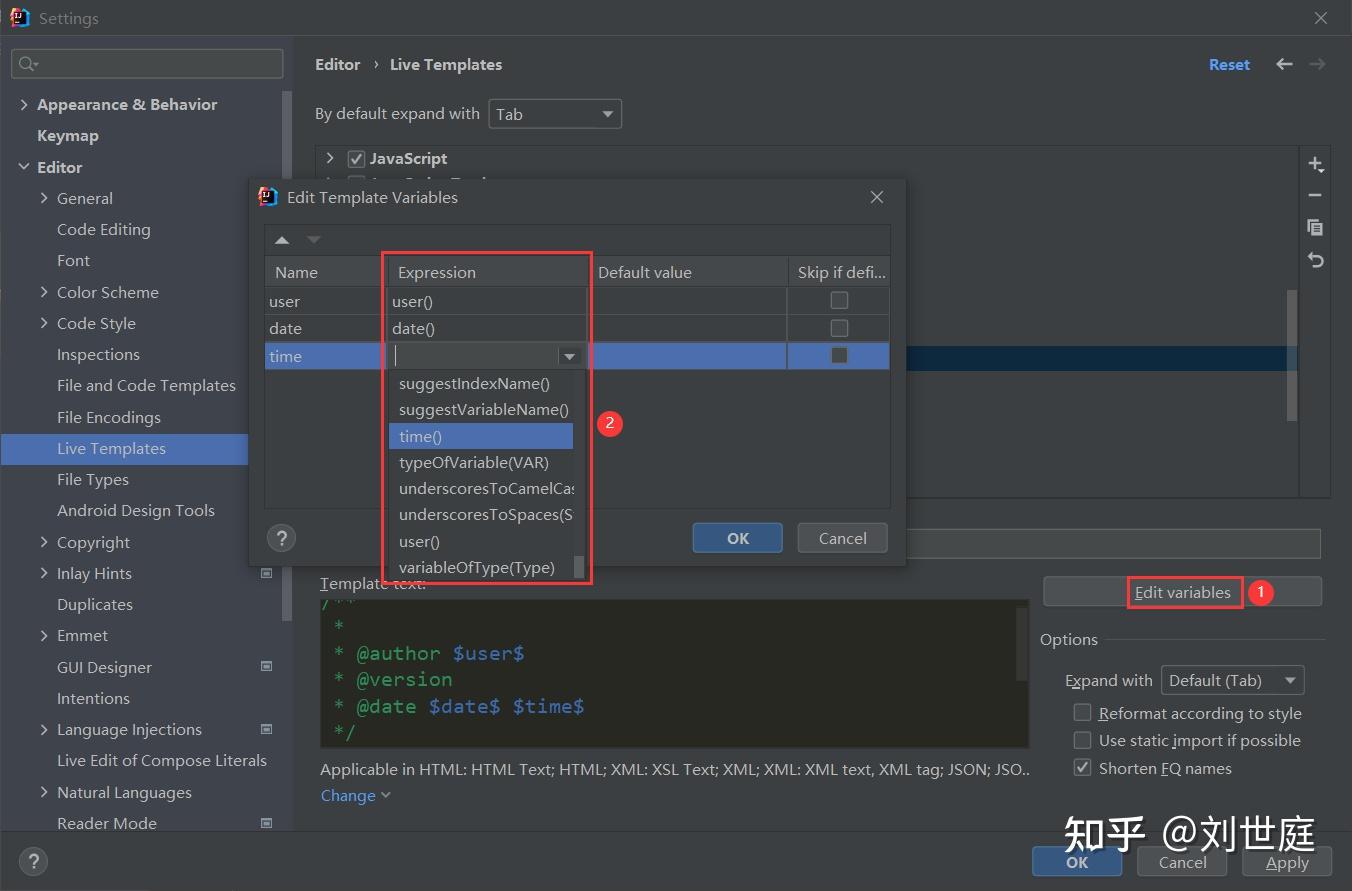Click into the template text editor

click(x=674, y=673)
